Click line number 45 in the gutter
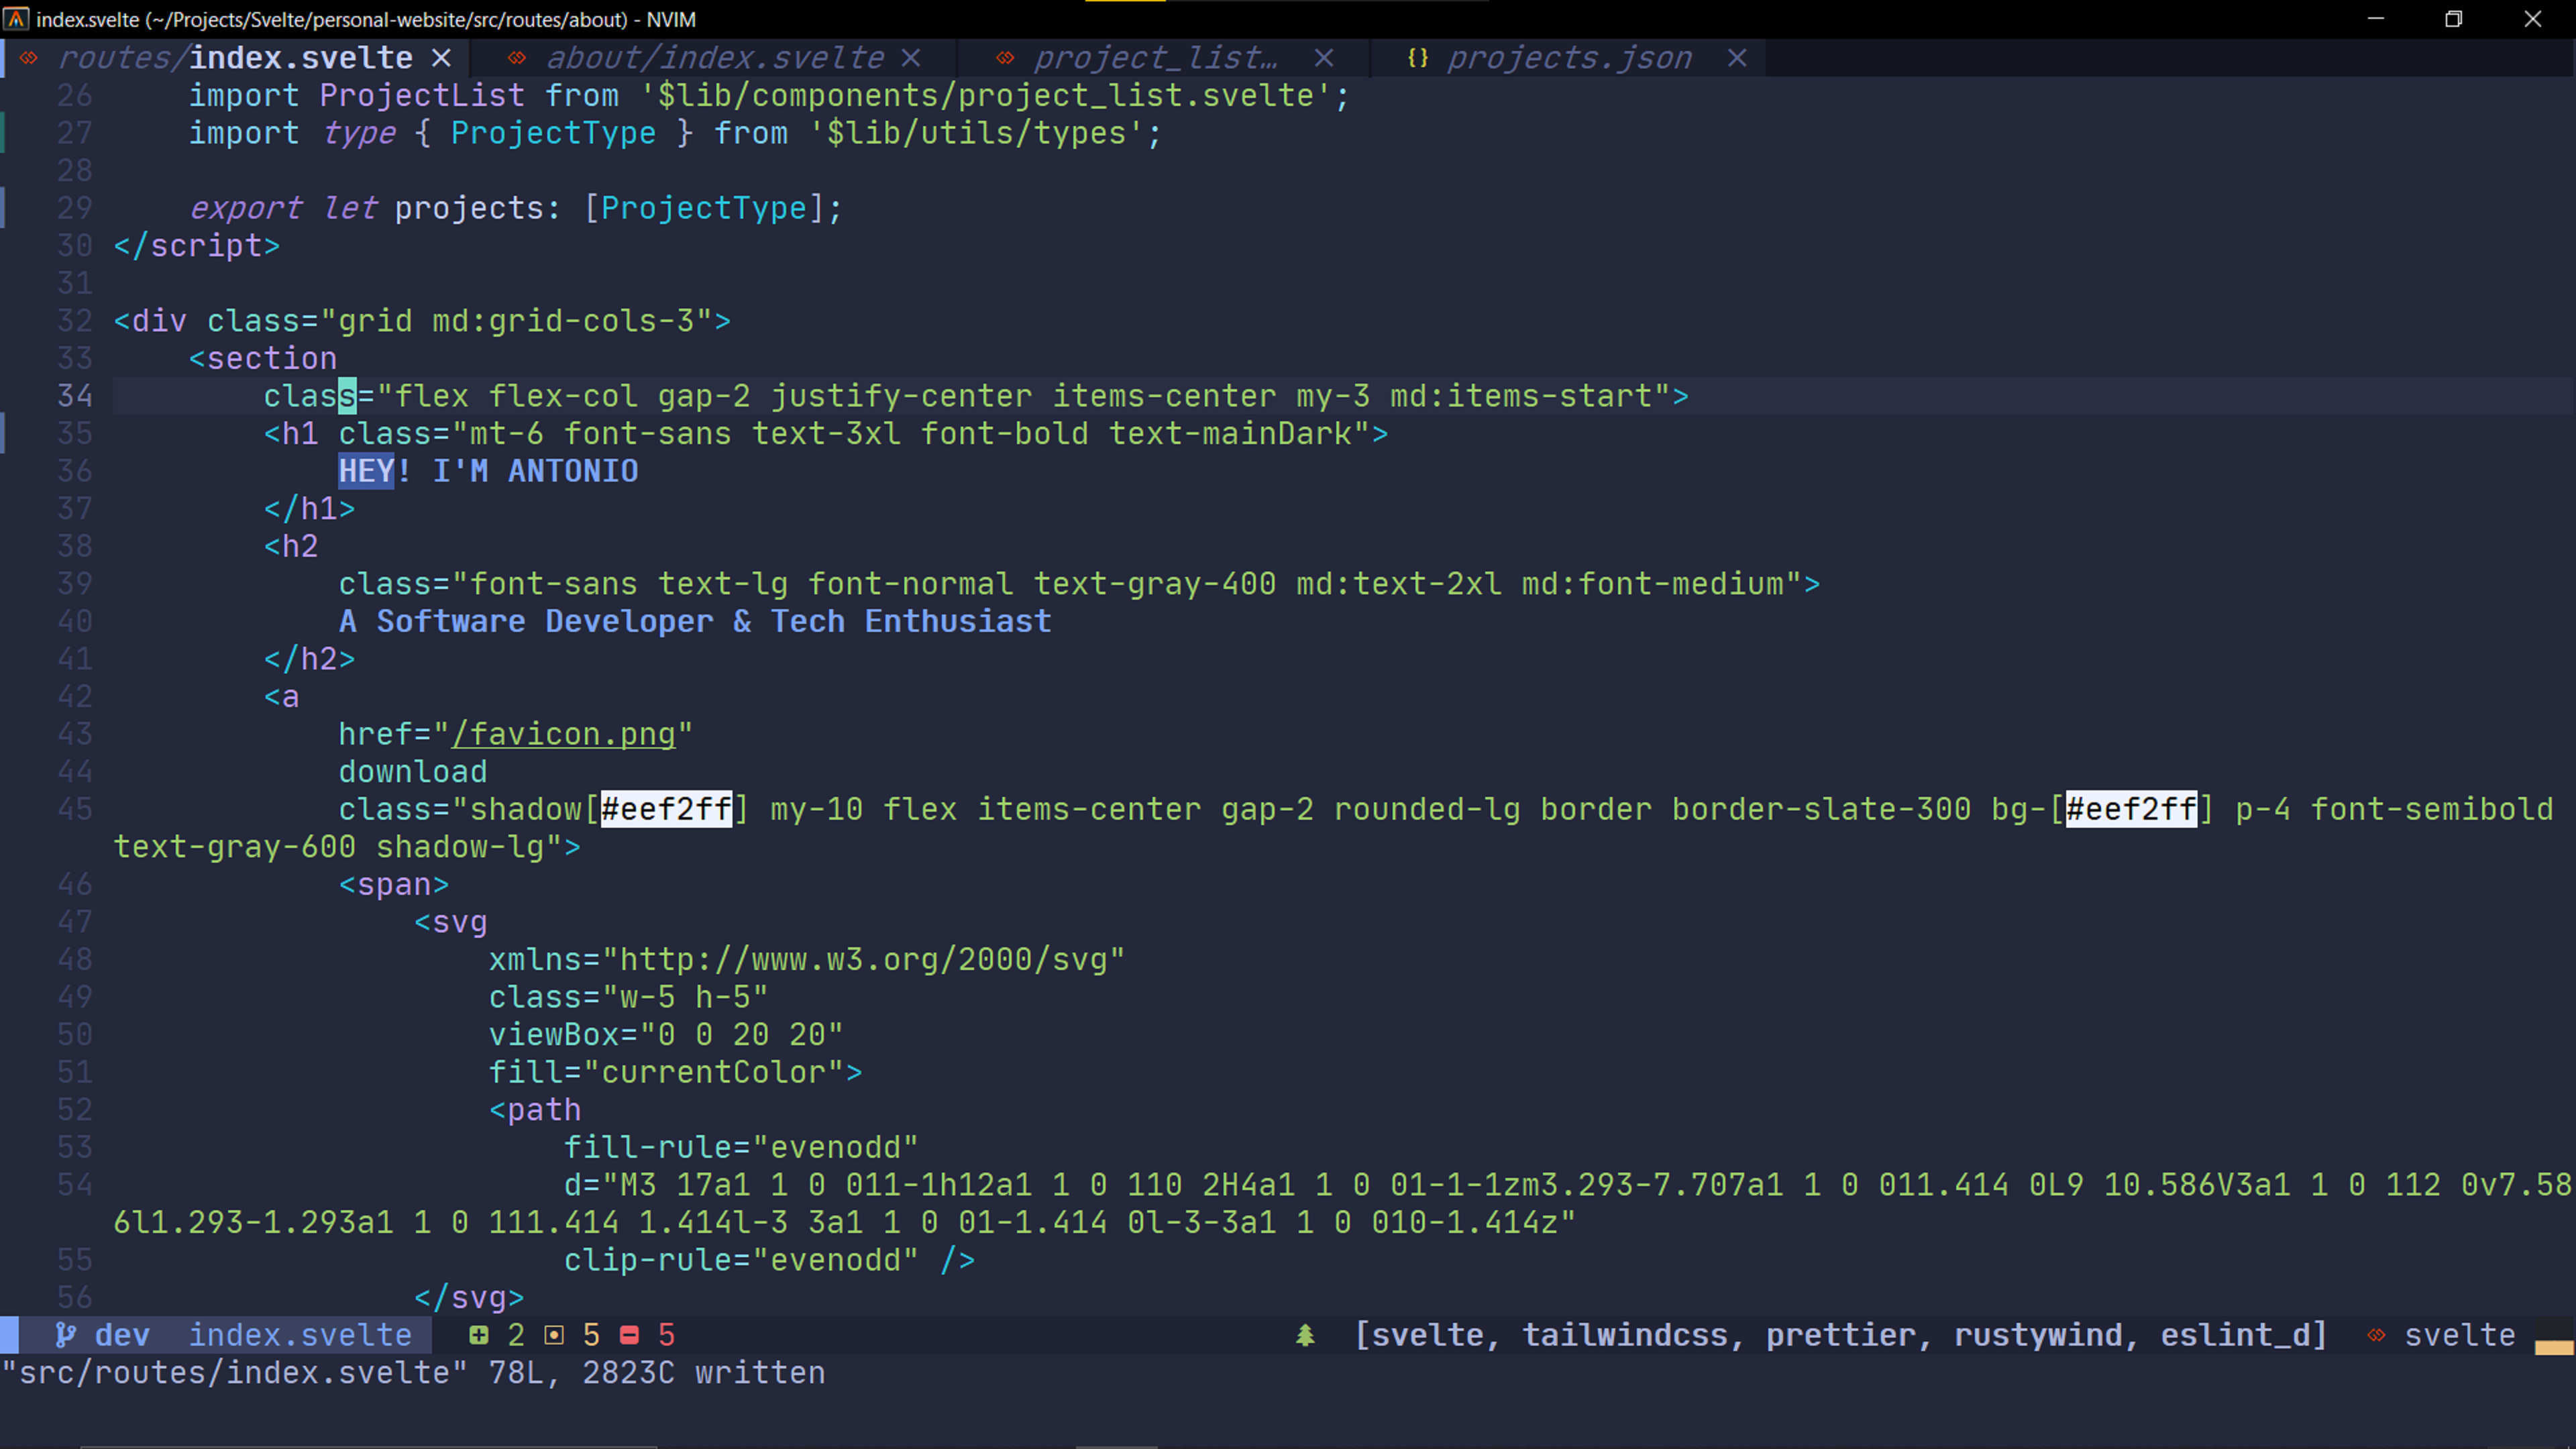Screen dimensions: 2576x1449 click(x=75, y=809)
